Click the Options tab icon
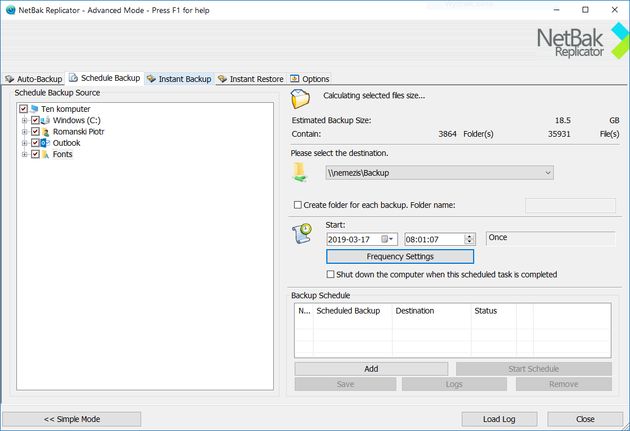Viewport: 630px width, 431px height. click(295, 78)
